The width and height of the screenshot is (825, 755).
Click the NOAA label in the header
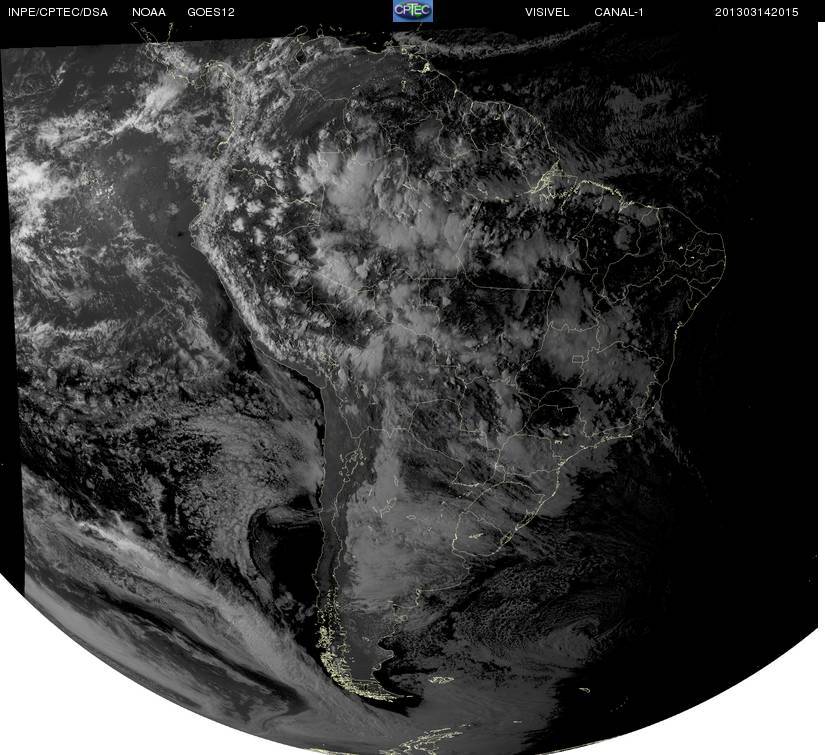149,12
